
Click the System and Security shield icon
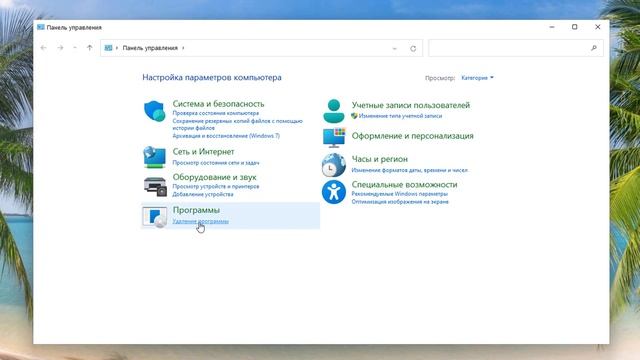155,111
